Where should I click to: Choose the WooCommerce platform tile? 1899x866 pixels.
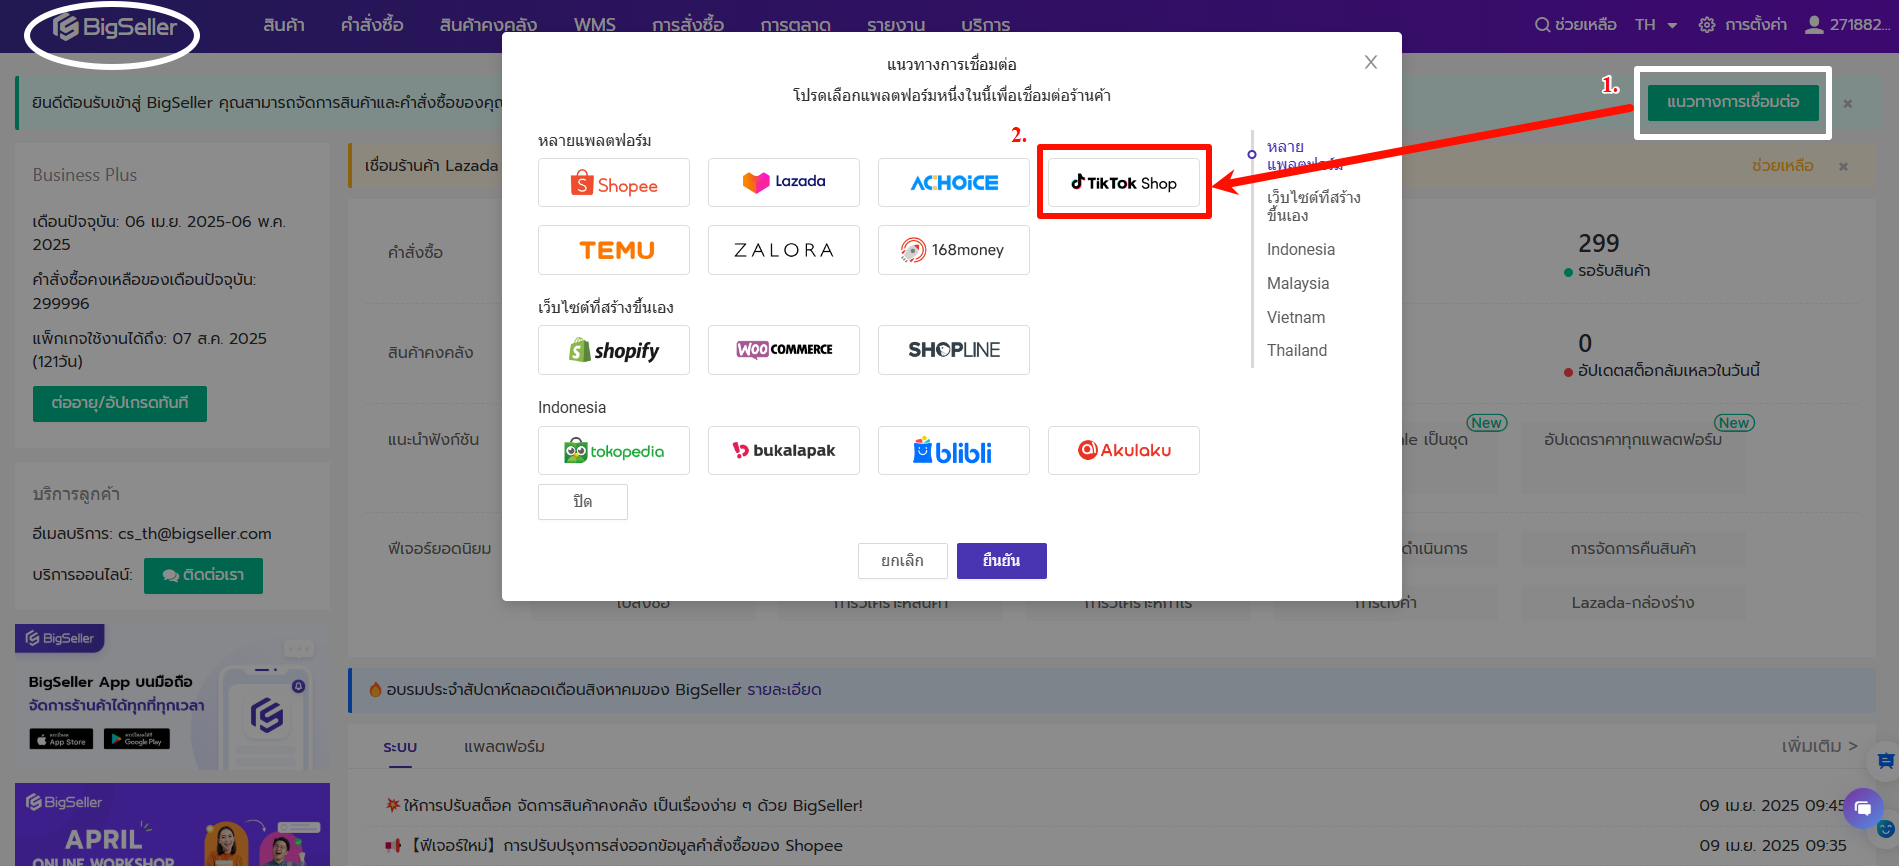pyautogui.click(x=784, y=350)
